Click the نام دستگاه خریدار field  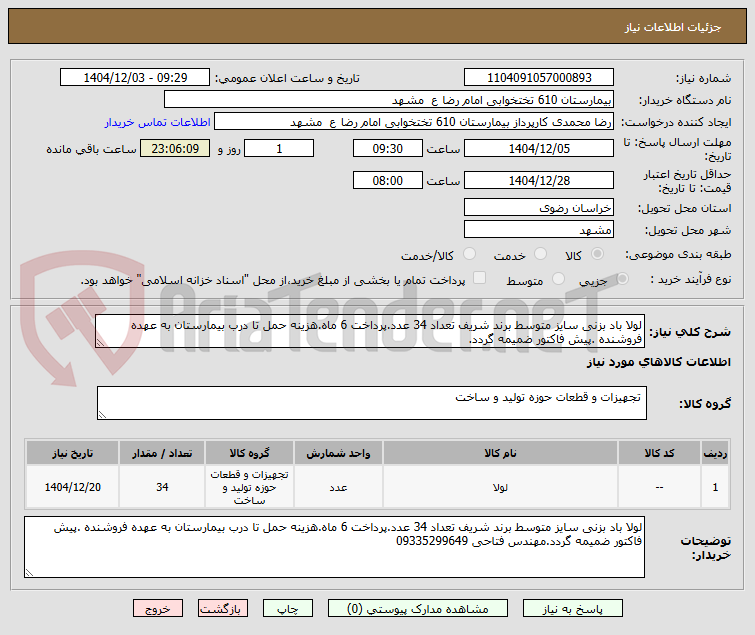tap(389, 100)
